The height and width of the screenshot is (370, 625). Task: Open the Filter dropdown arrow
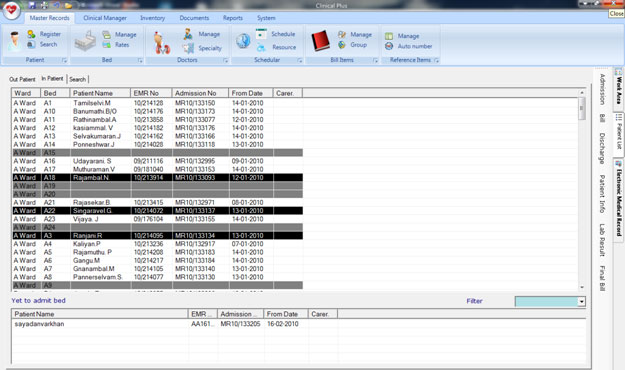[582, 301]
